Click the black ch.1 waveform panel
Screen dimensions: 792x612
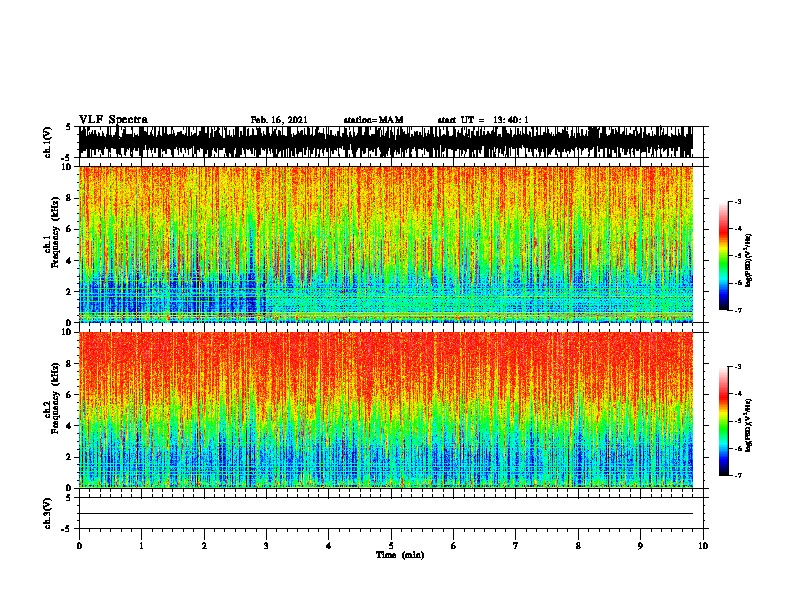[386, 142]
